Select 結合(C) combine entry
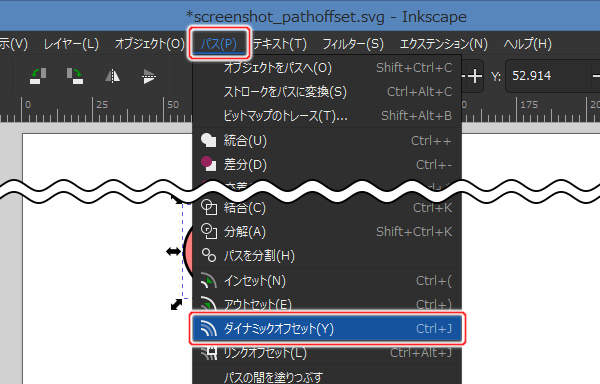Viewport: 600px width, 384px height. click(327, 208)
